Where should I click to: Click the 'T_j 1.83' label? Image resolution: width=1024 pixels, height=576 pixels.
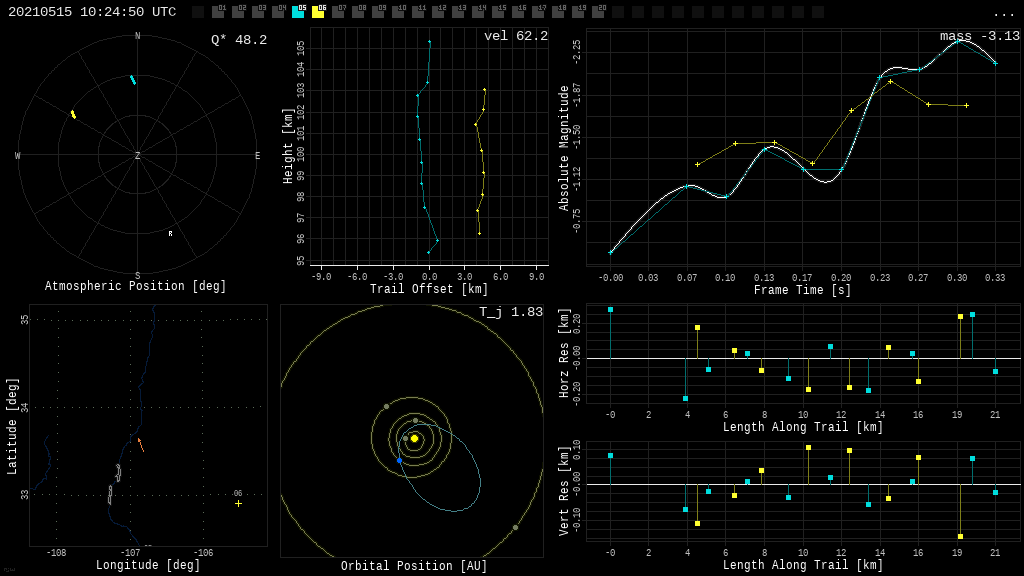click(x=510, y=312)
